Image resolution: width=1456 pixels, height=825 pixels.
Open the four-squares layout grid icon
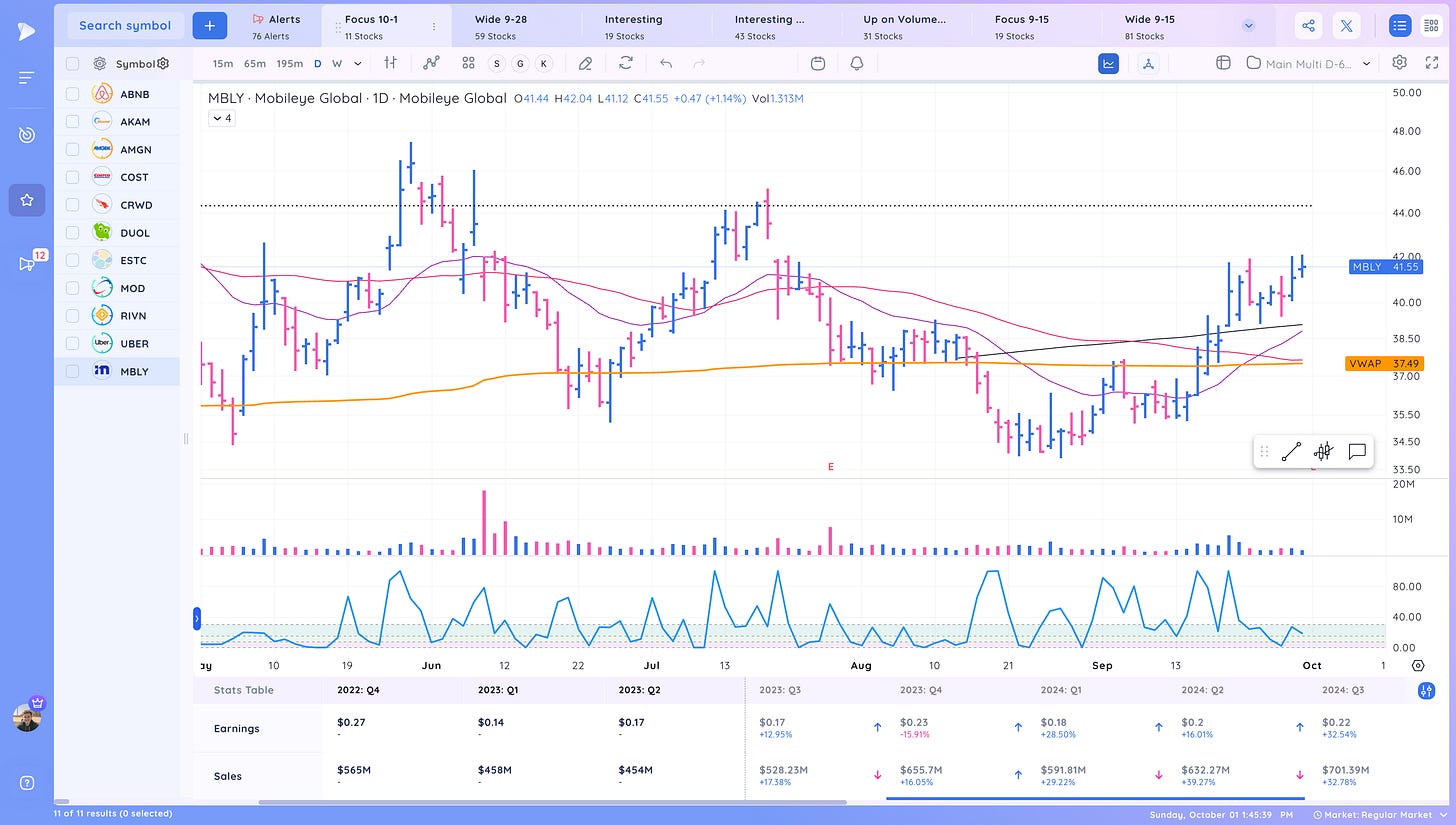468,63
